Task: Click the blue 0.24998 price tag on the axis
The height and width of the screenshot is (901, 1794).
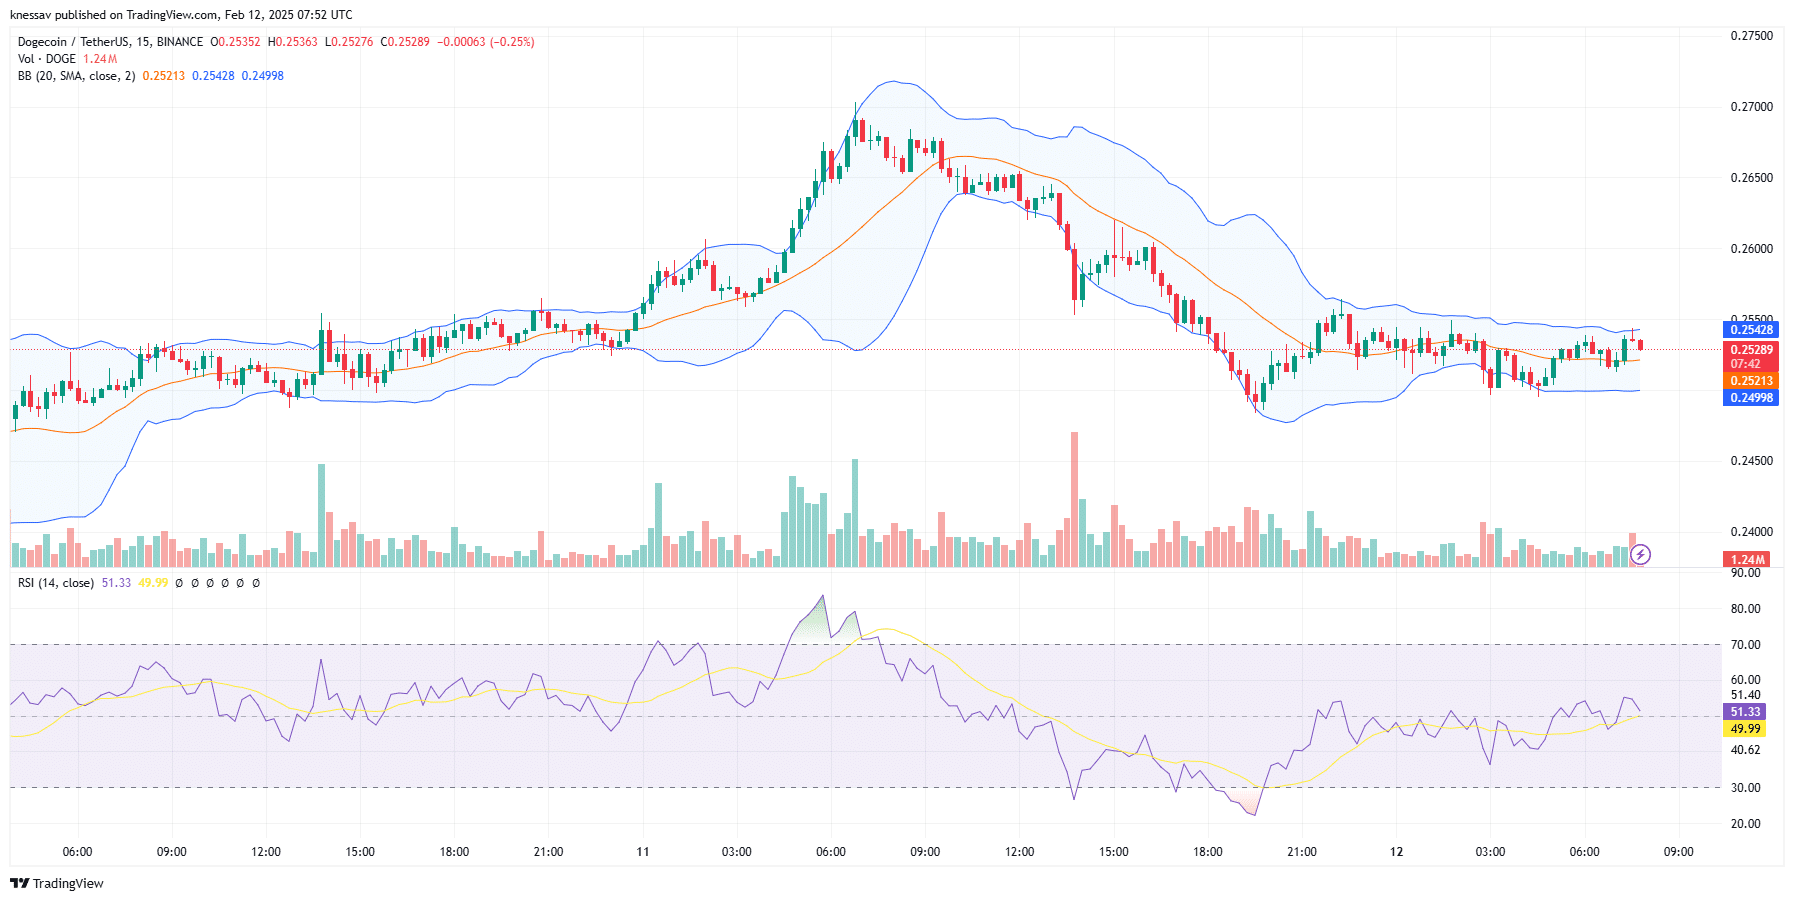Action: pyautogui.click(x=1750, y=398)
